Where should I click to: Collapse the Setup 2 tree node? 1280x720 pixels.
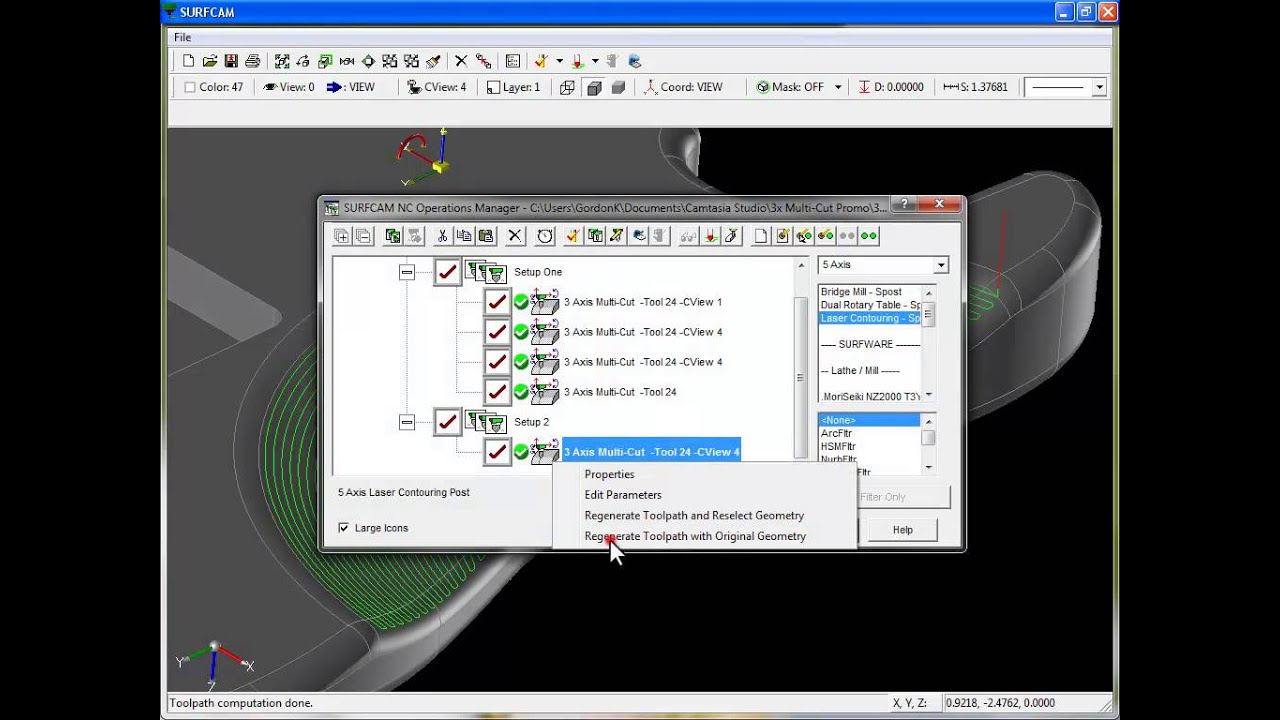point(407,422)
